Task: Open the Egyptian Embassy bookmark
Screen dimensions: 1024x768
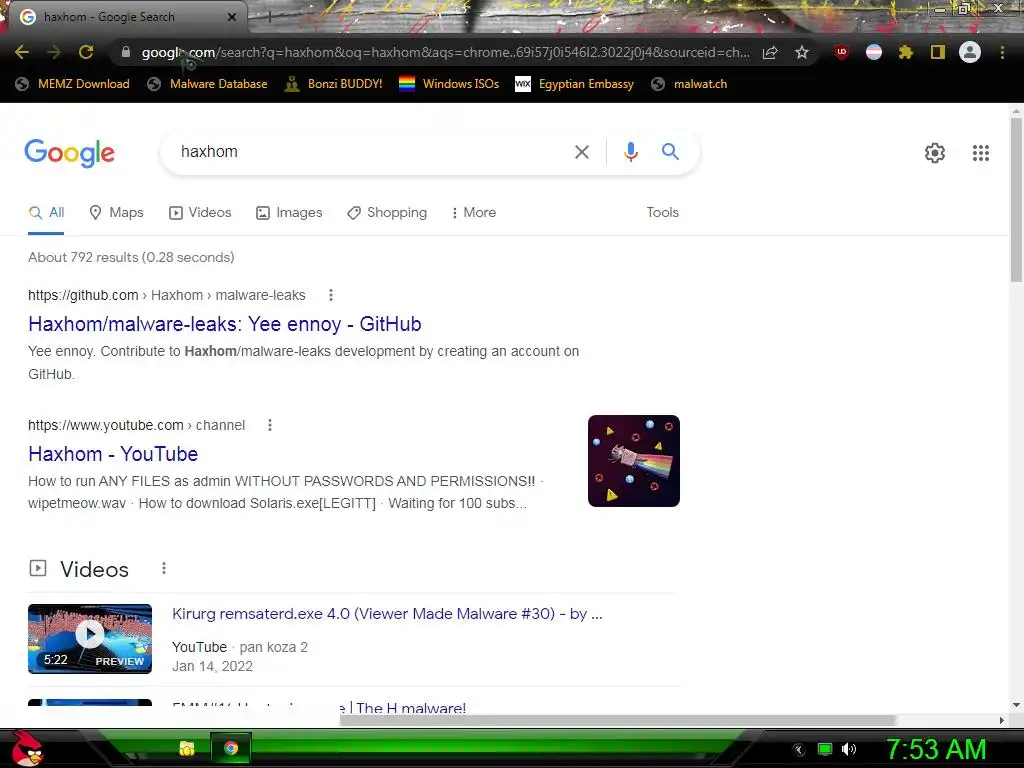Action: [575, 84]
